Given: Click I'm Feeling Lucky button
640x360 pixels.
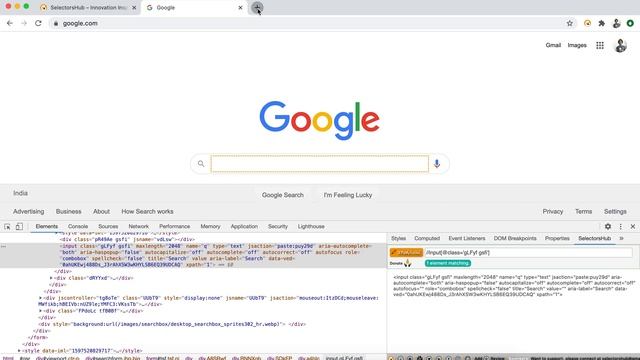Looking at the screenshot, I should pyautogui.click(x=348, y=195).
